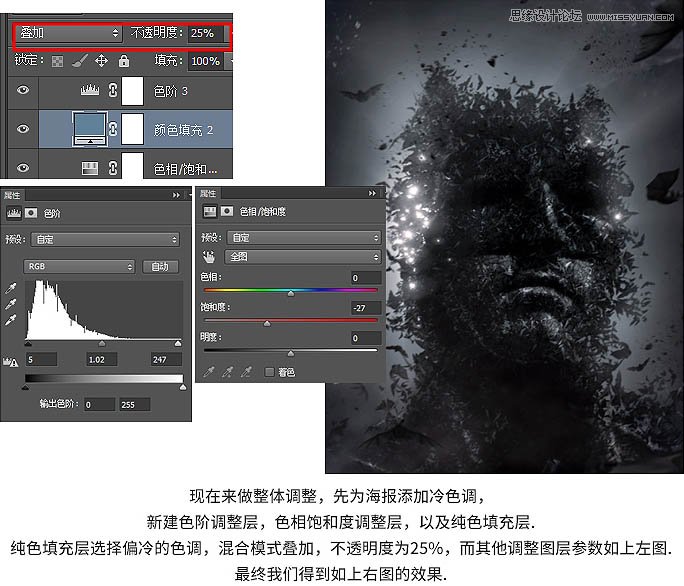The width and height of the screenshot is (684, 586).
Task: Toggle lock image pixels brush icon
Action: pyautogui.click(x=79, y=61)
